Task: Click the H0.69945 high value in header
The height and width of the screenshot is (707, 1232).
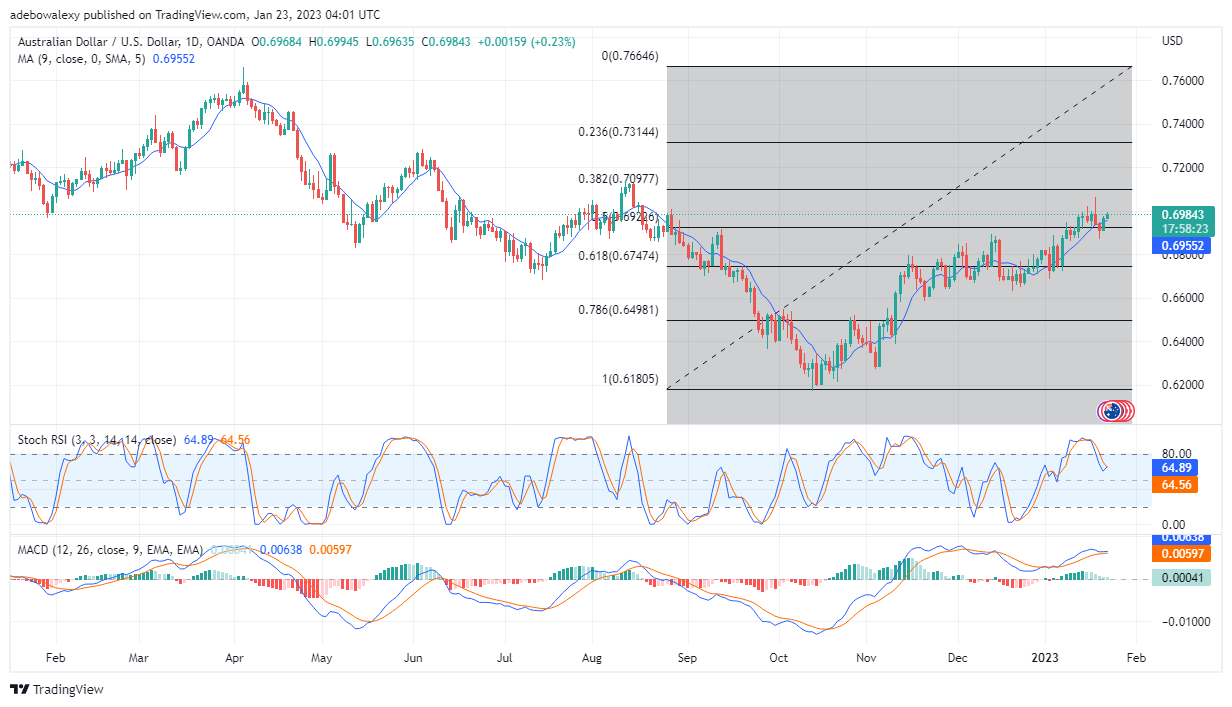Action: point(335,41)
